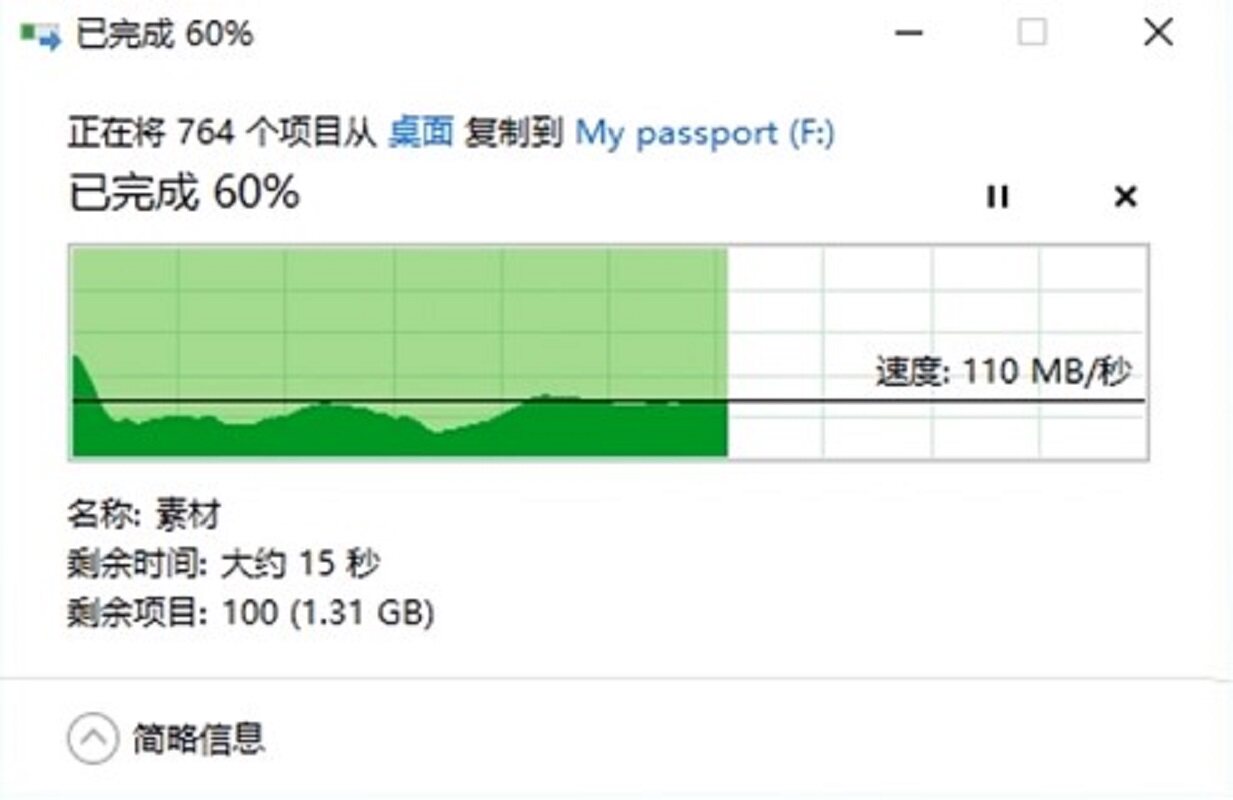The image size is (1233, 800).
Task: Click the 简略信息 label
Action: click(x=199, y=739)
